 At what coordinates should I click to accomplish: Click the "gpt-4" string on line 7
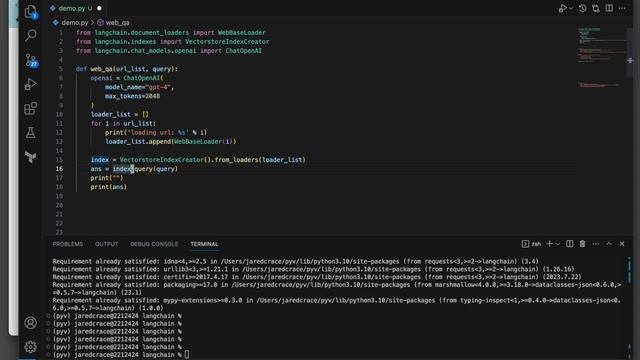tap(158, 87)
